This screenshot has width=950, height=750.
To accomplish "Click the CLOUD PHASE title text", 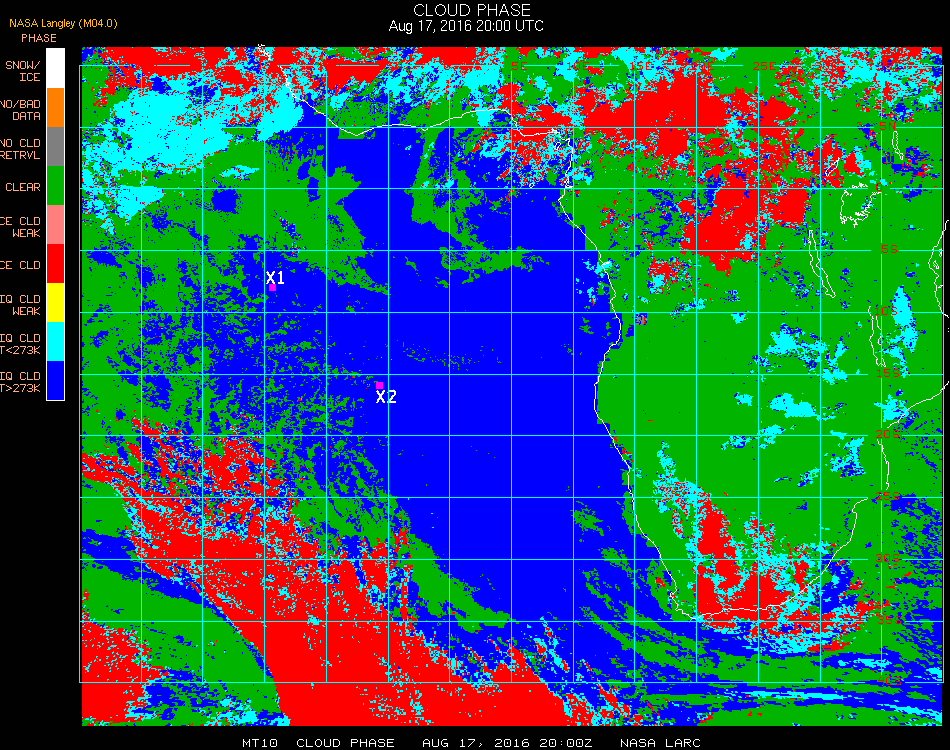I will 472,10.
